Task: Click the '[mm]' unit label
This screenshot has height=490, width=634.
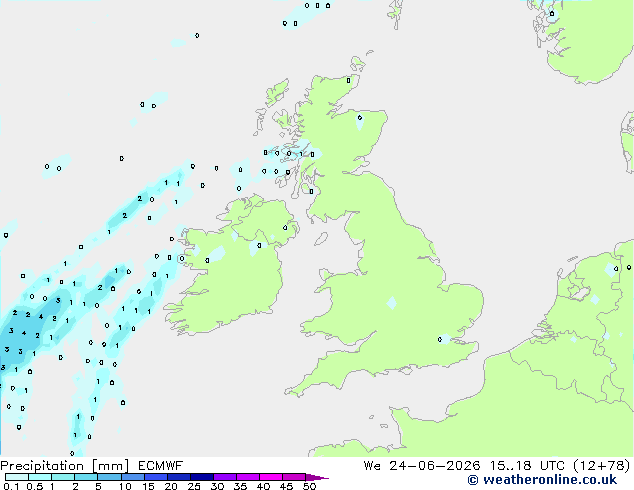Action: (x=111, y=466)
